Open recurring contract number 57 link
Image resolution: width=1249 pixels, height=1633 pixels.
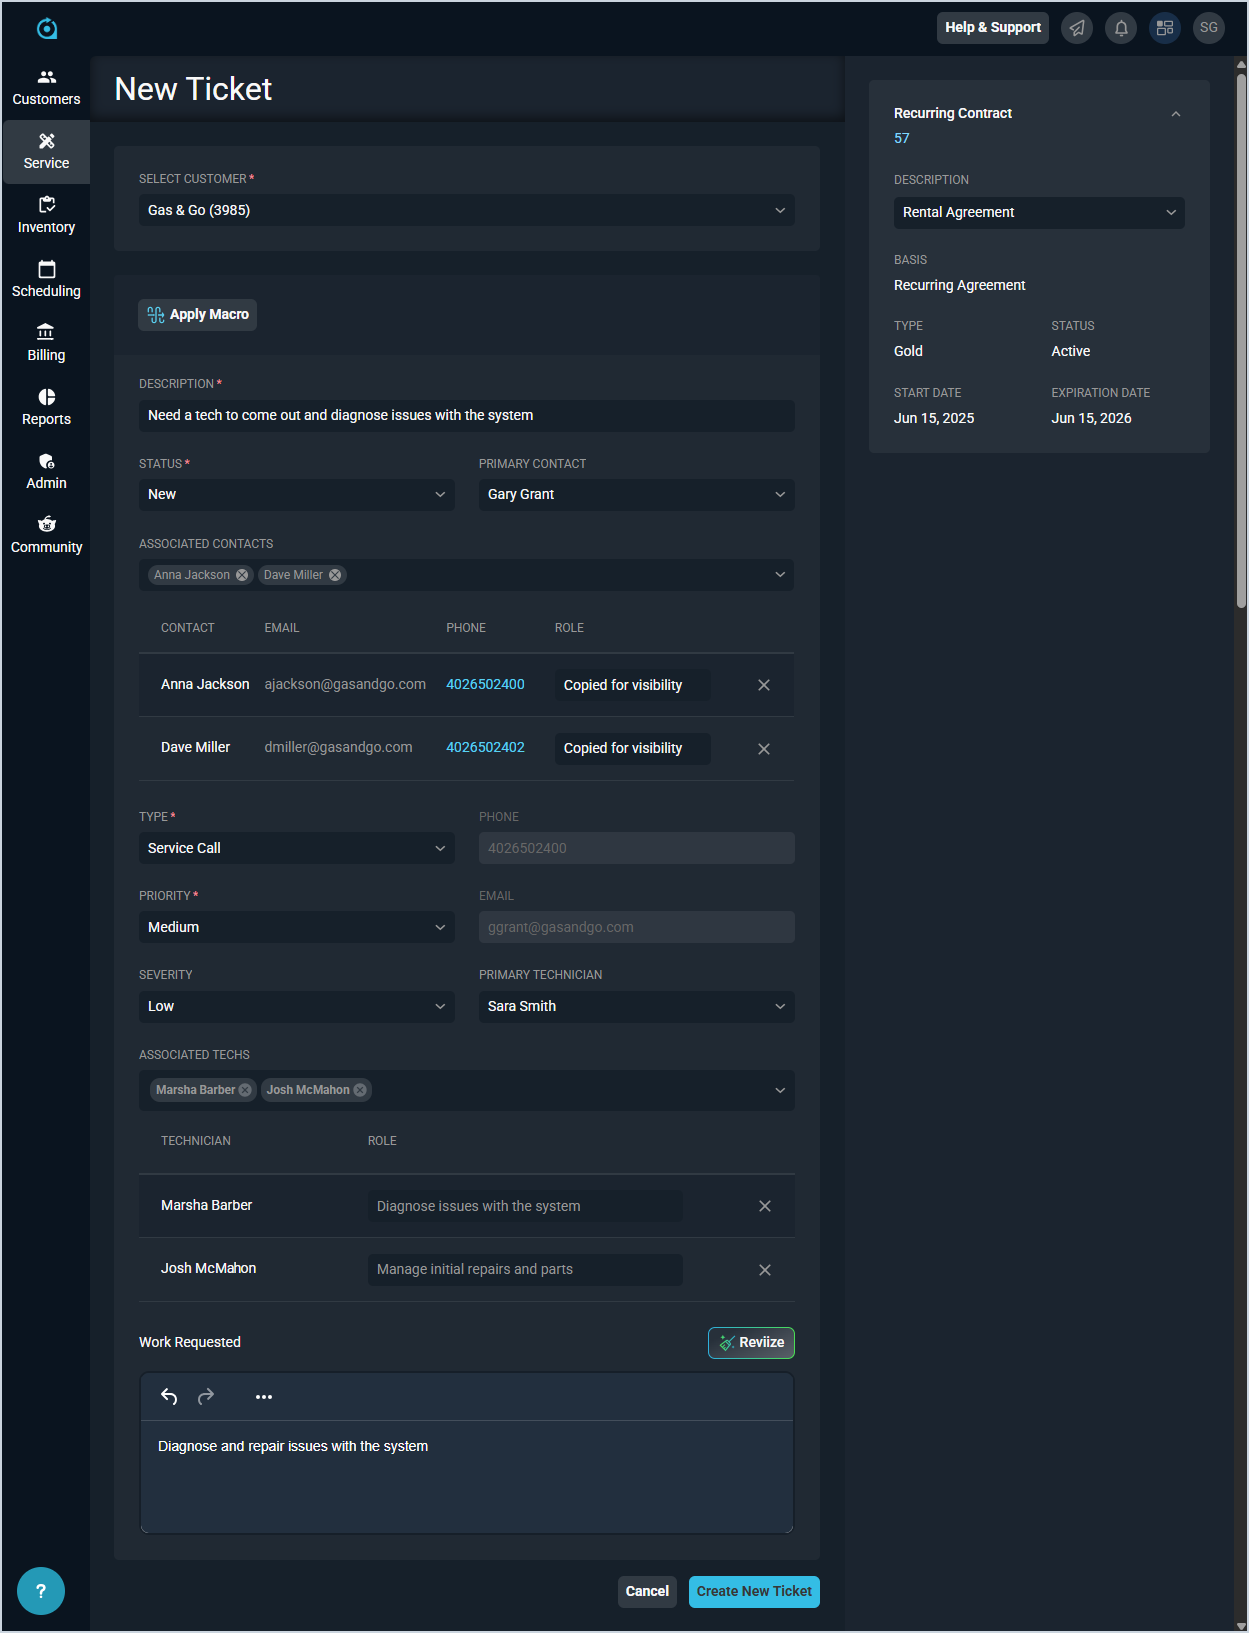[x=902, y=138]
